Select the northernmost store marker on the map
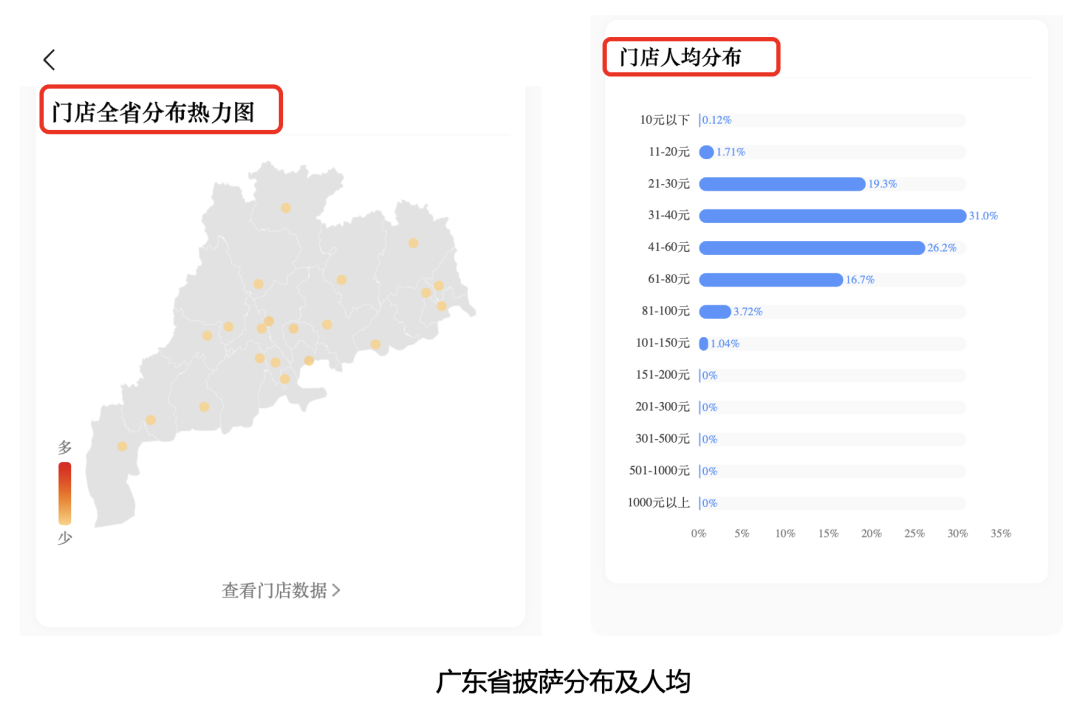 pos(285,207)
